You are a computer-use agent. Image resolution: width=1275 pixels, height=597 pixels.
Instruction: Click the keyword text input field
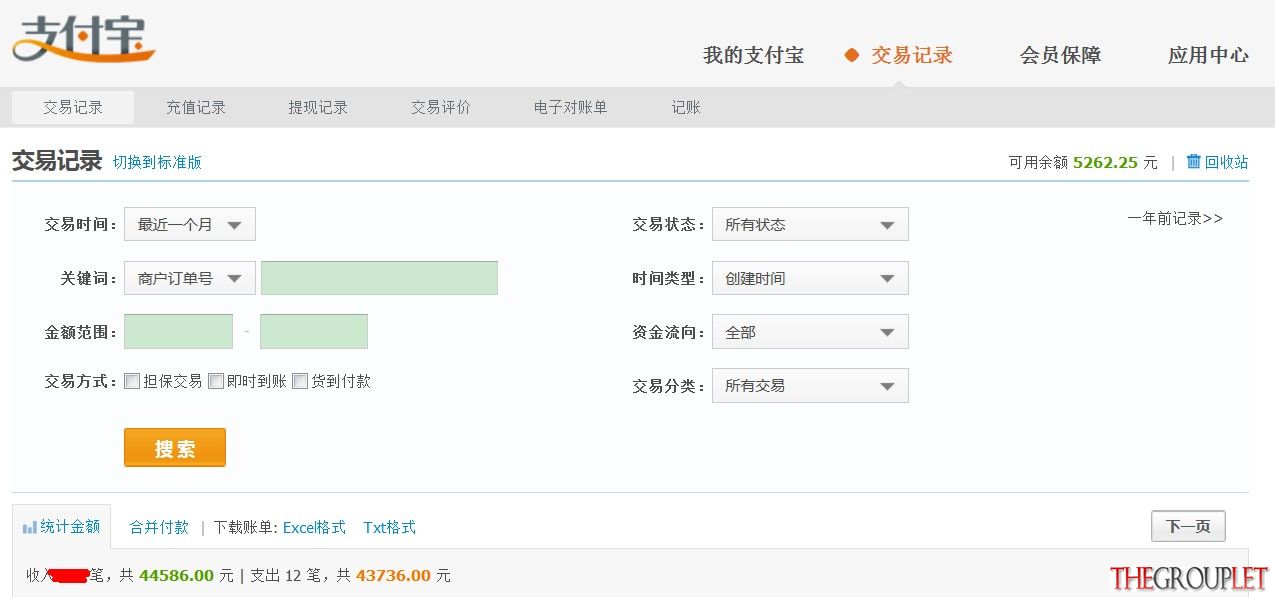pos(379,278)
